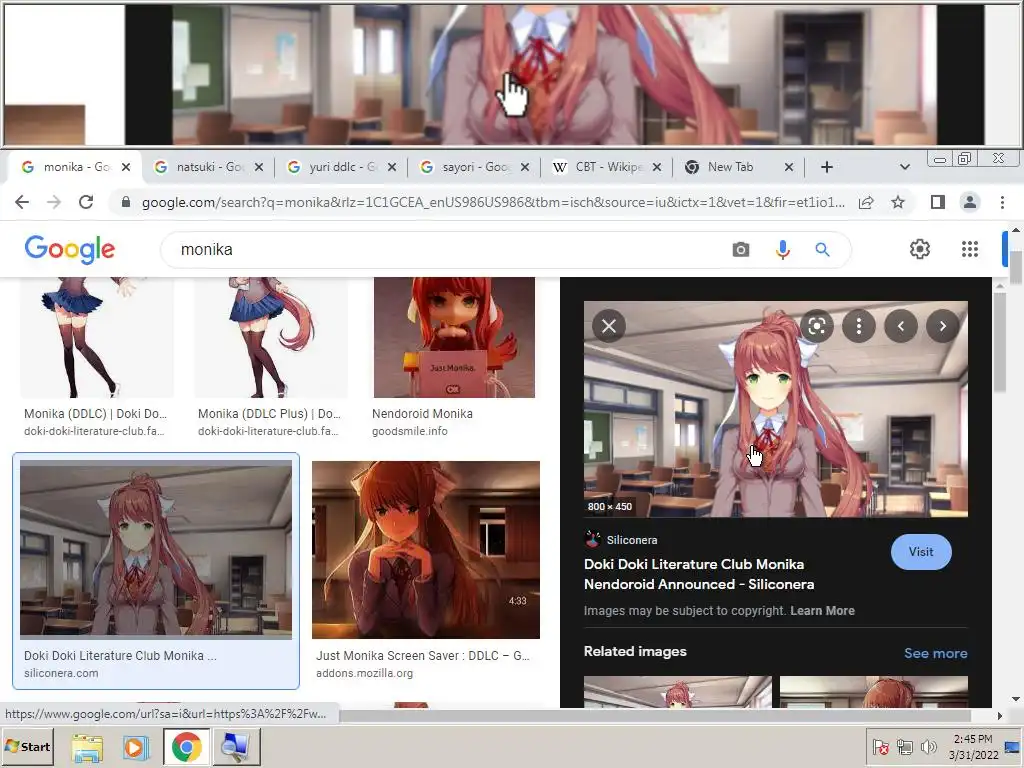Switch to the New Tab tab

pyautogui.click(x=739, y=167)
